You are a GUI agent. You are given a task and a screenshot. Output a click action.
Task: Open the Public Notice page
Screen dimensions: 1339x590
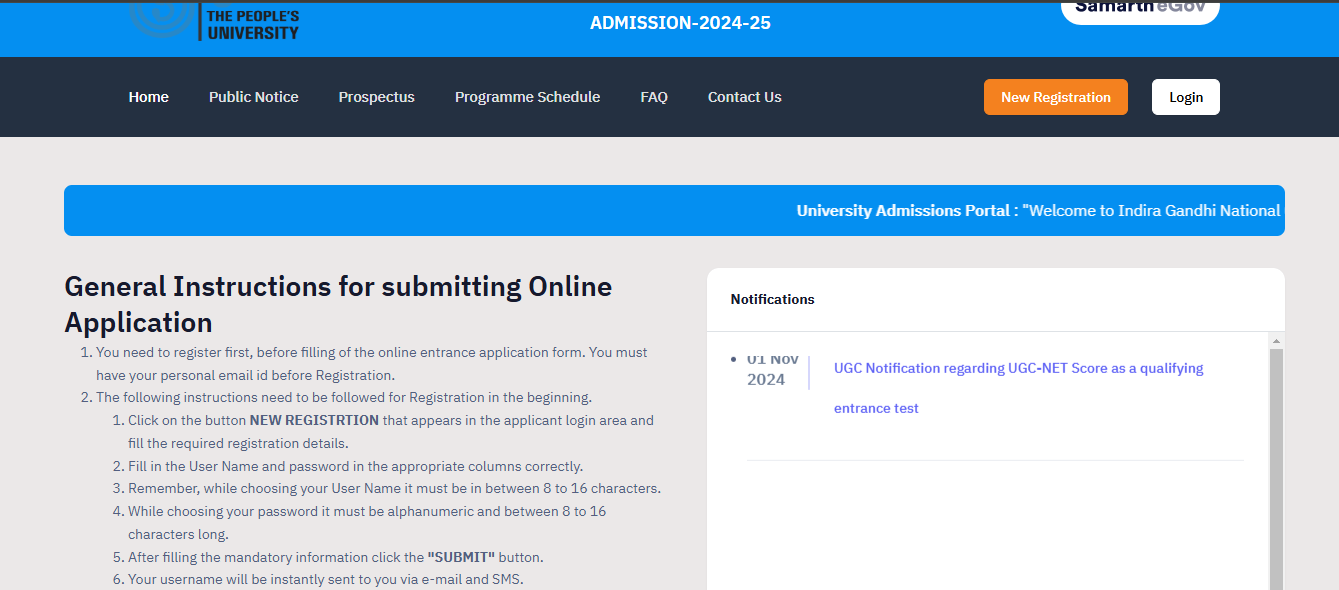click(253, 96)
